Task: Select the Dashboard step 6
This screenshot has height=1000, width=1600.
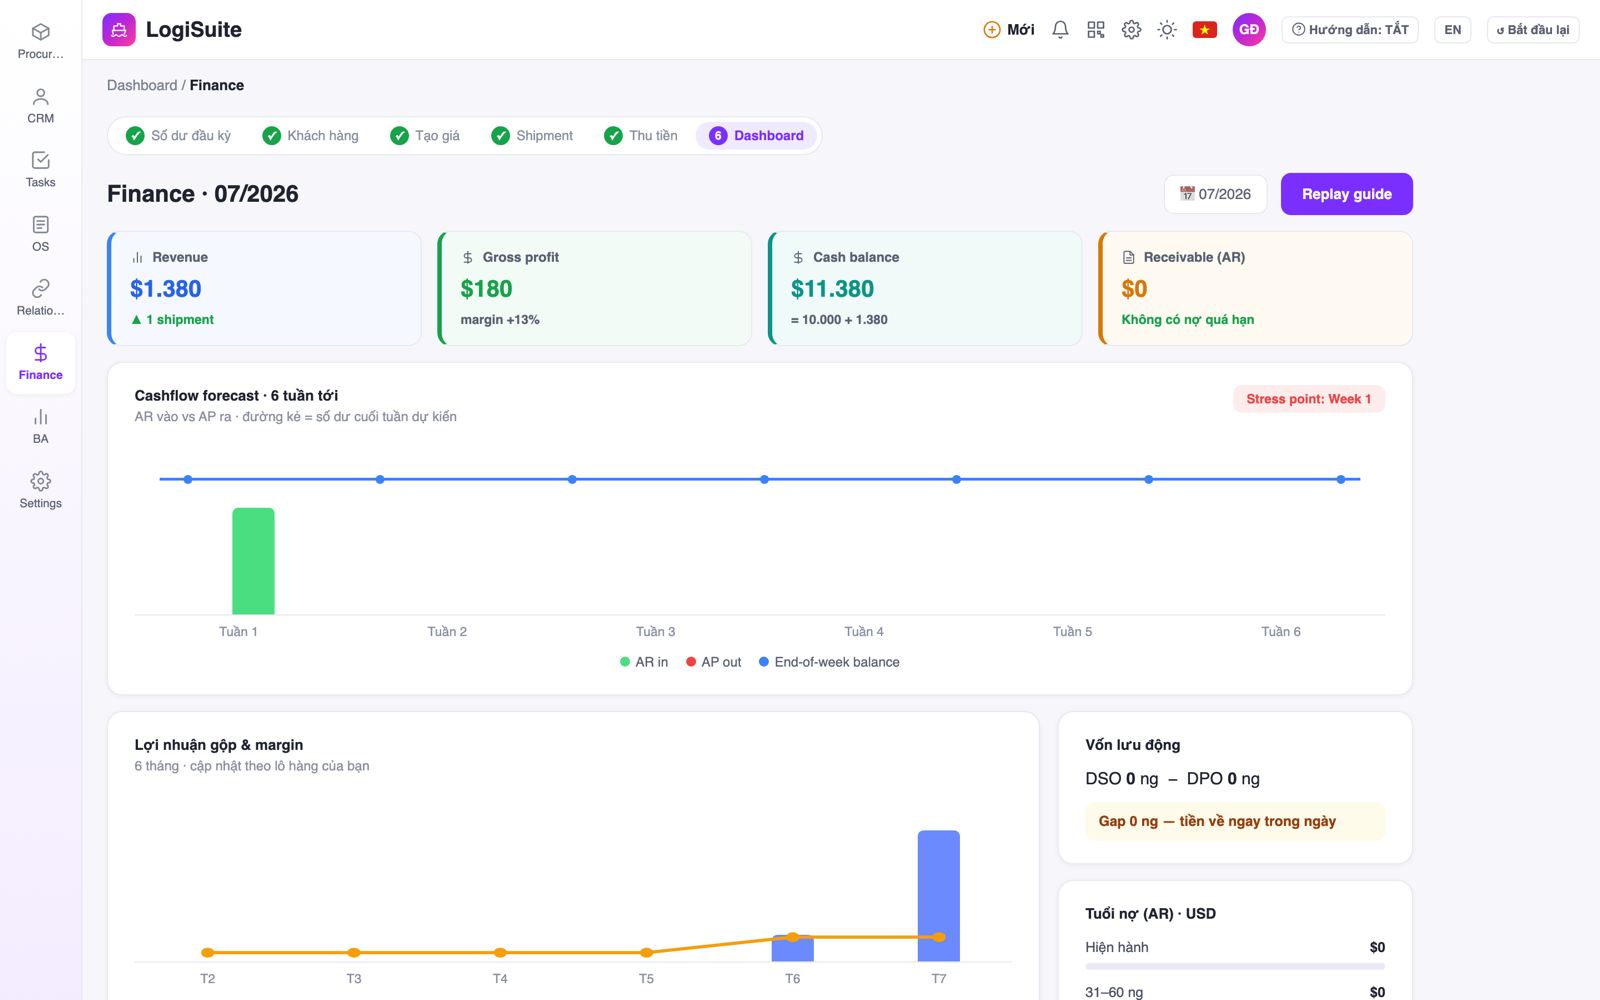Action: click(x=757, y=136)
